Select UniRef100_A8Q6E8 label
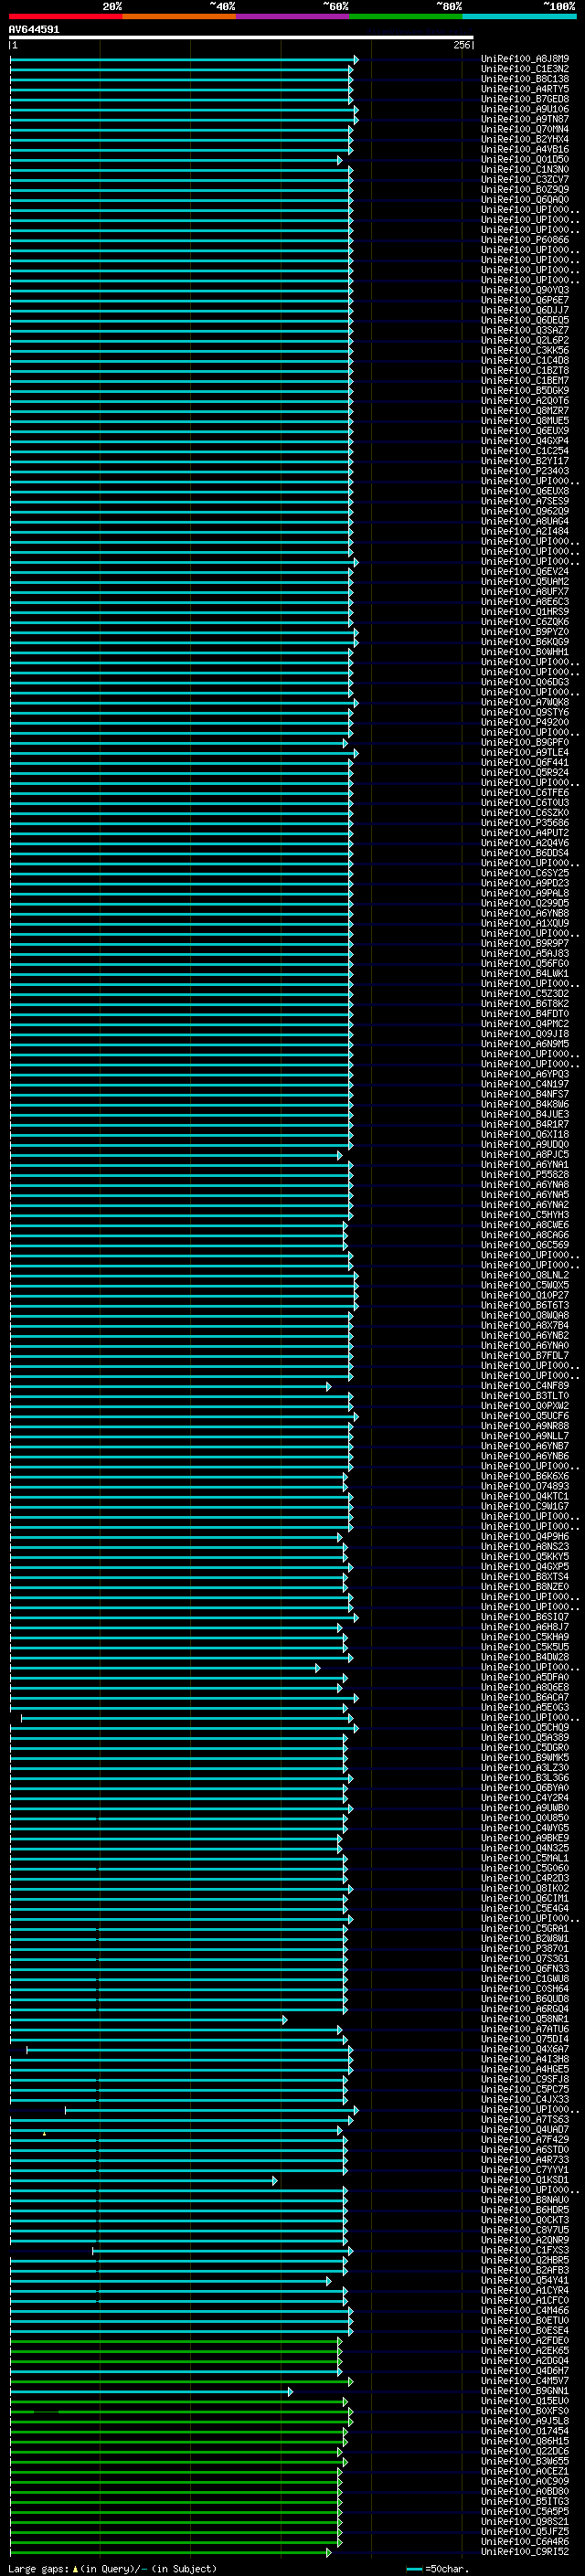This screenshot has width=585, height=2576. point(525,1687)
